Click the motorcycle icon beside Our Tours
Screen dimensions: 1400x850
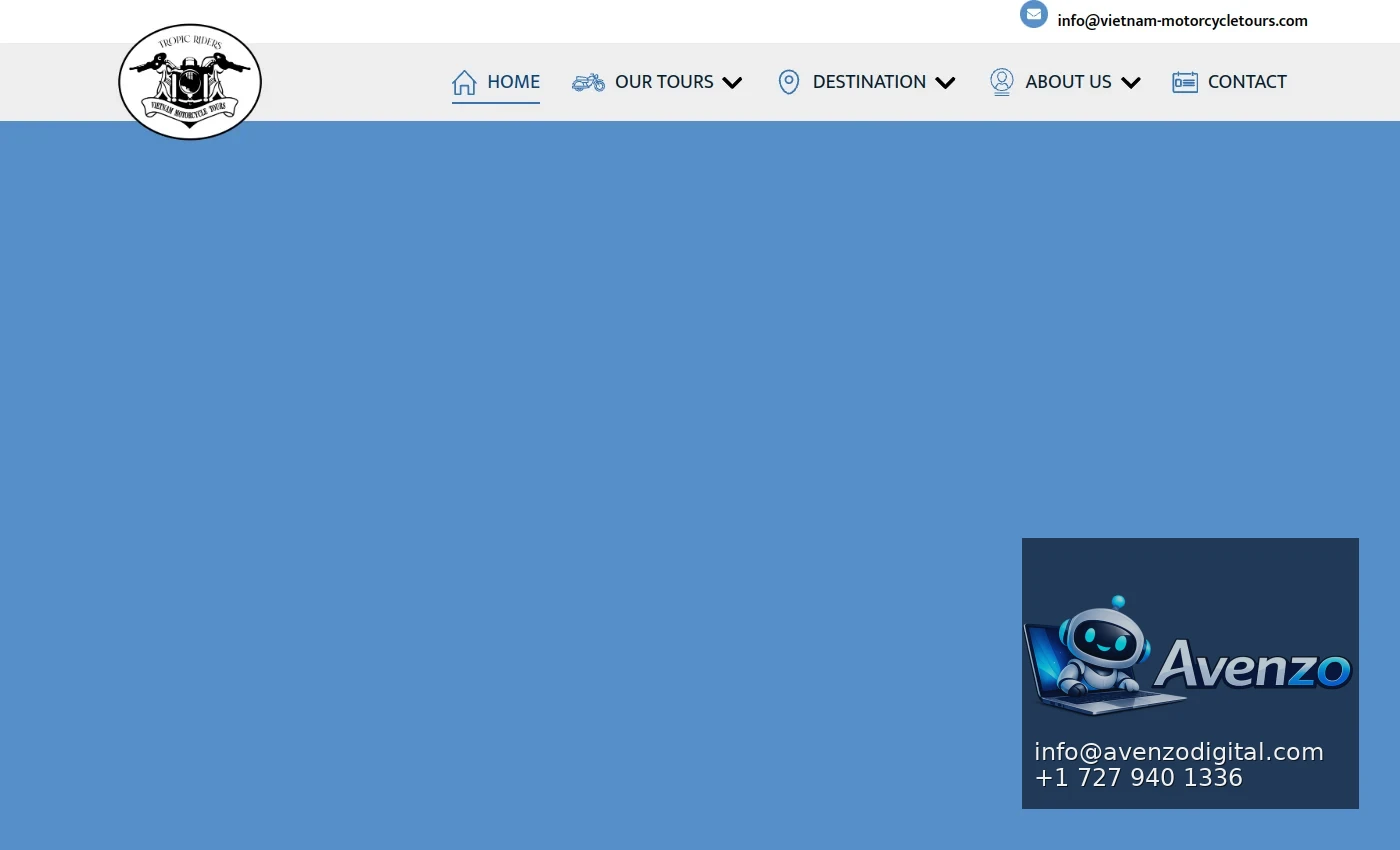[588, 82]
